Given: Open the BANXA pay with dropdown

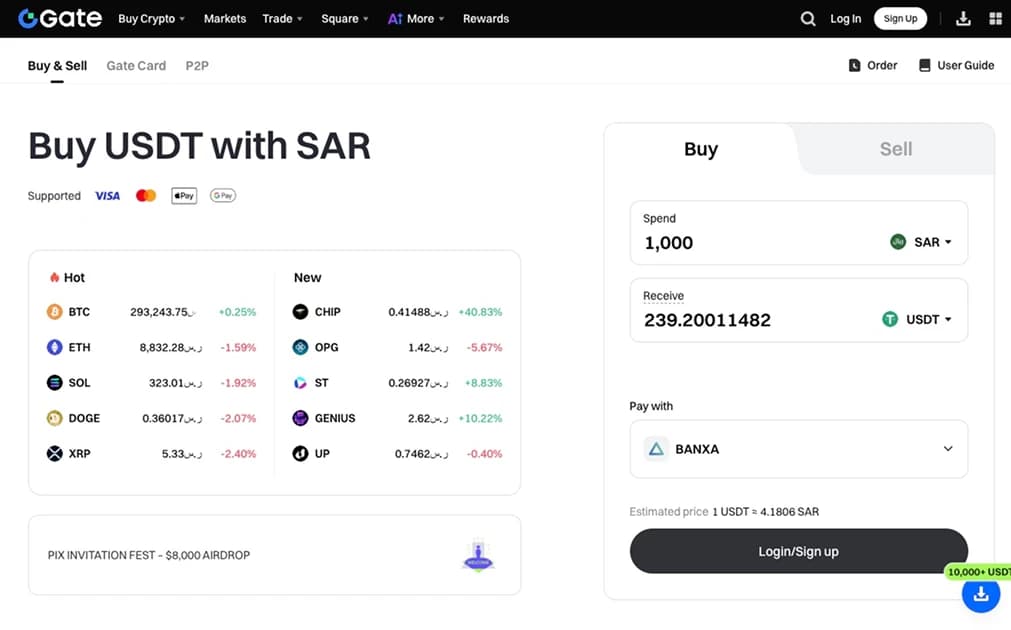Looking at the screenshot, I should tap(798, 449).
